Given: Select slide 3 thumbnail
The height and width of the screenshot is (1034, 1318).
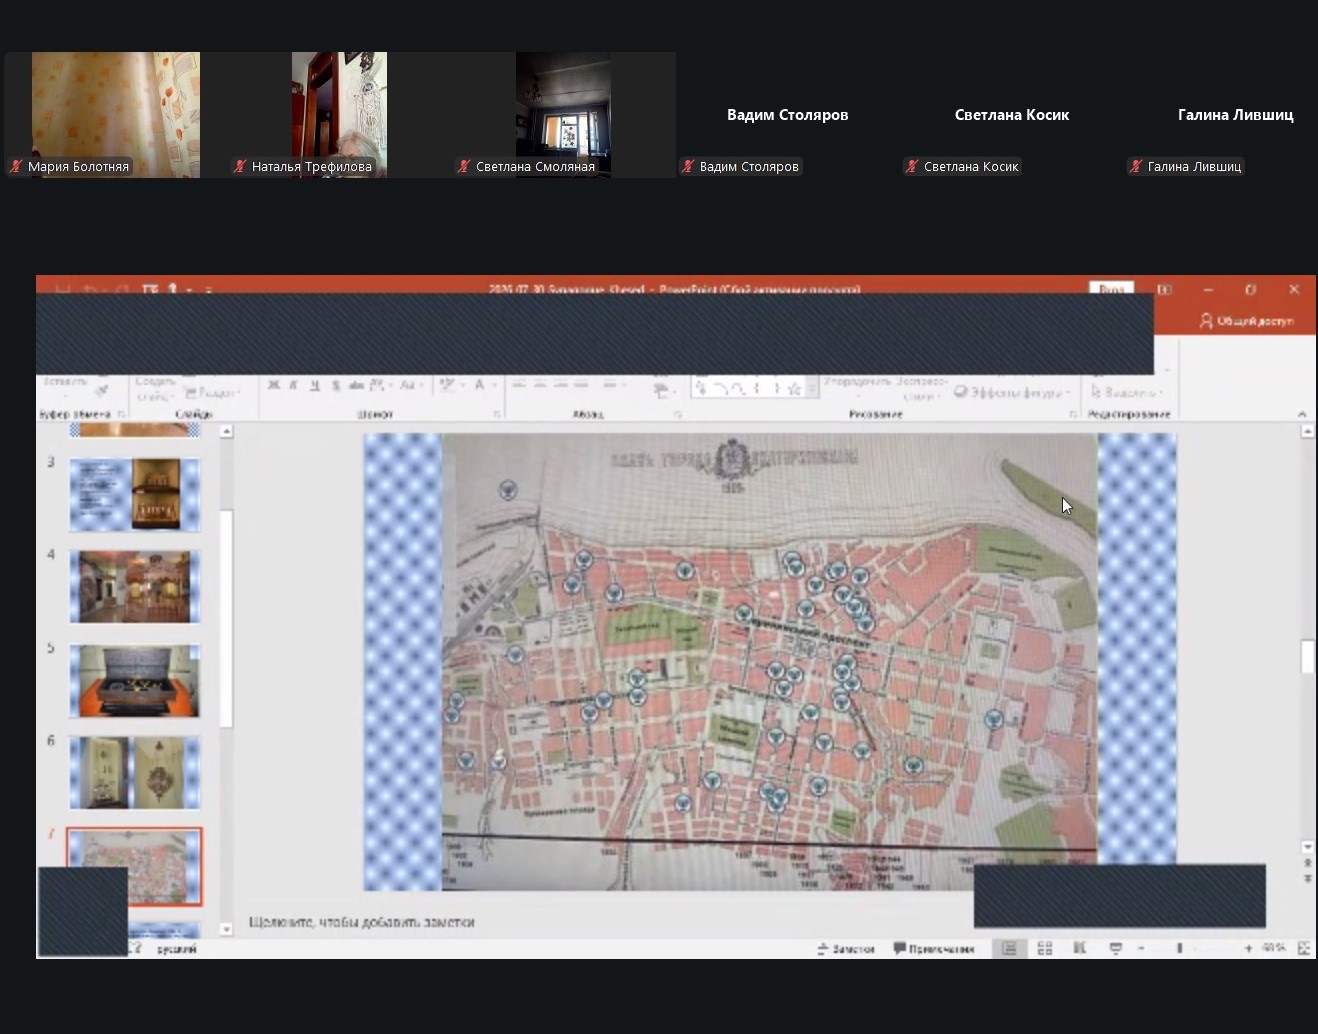Looking at the screenshot, I should pyautogui.click(x=135, y=495).
